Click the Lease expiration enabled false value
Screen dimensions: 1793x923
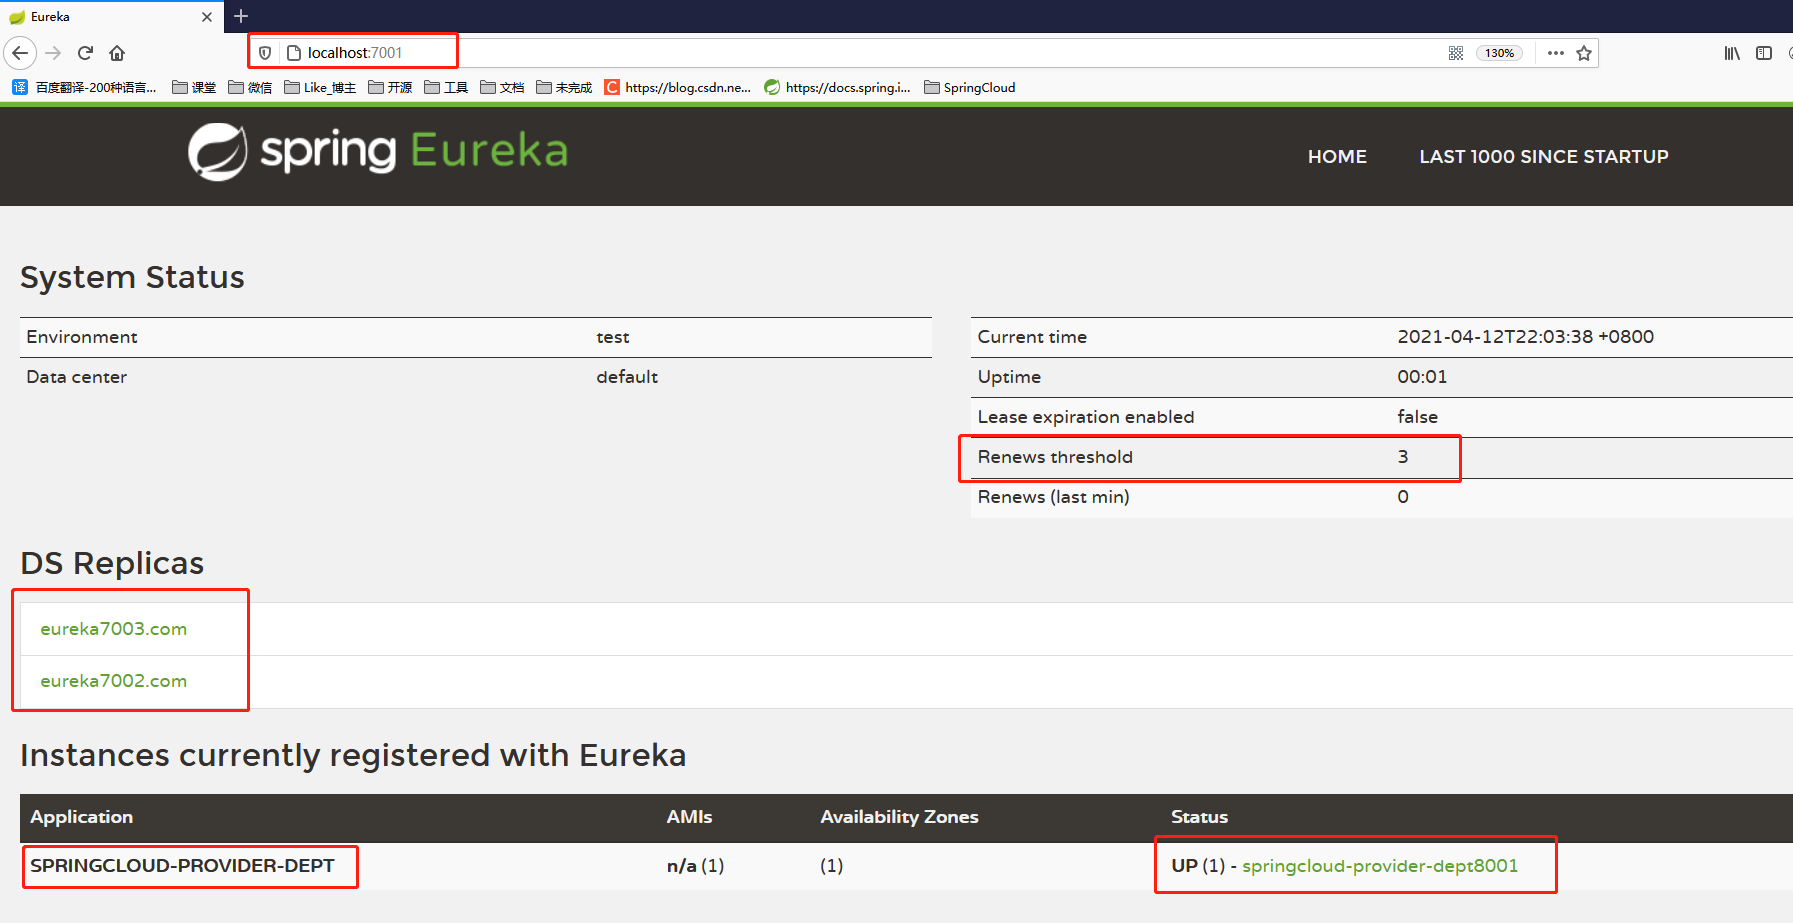[x=1417, y=417]
